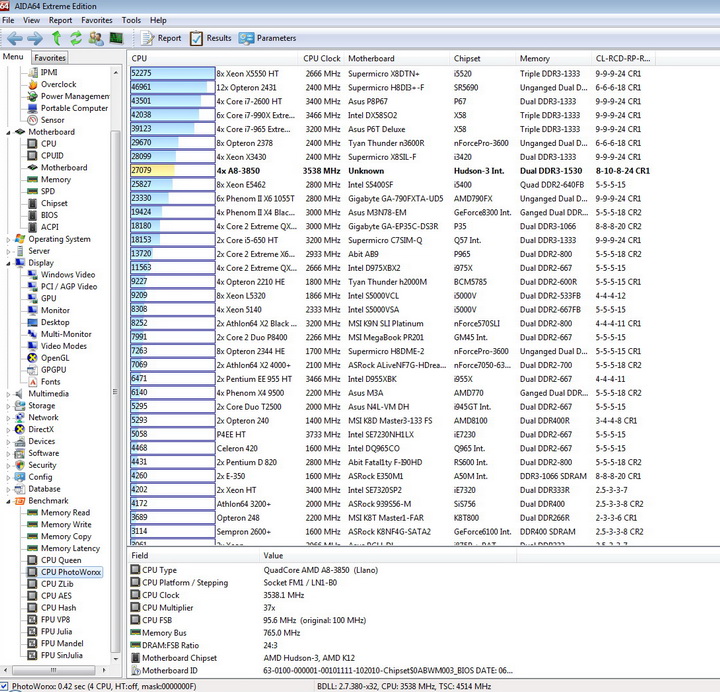Screen dimensions: 720x692
Task: Click the Report toolbar button
Action: [x=161, y=38]
